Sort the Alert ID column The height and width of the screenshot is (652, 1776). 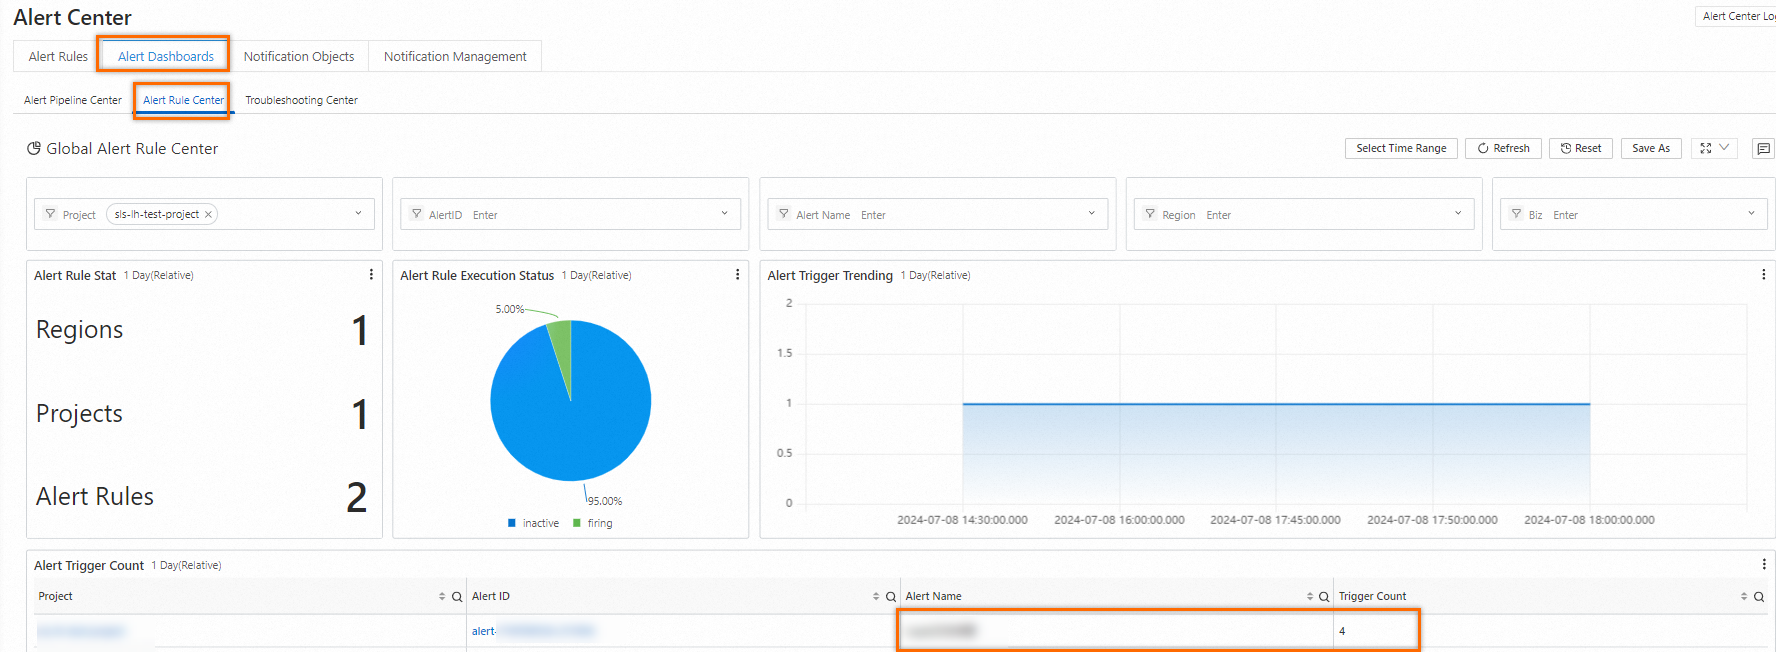coord(876,597)
